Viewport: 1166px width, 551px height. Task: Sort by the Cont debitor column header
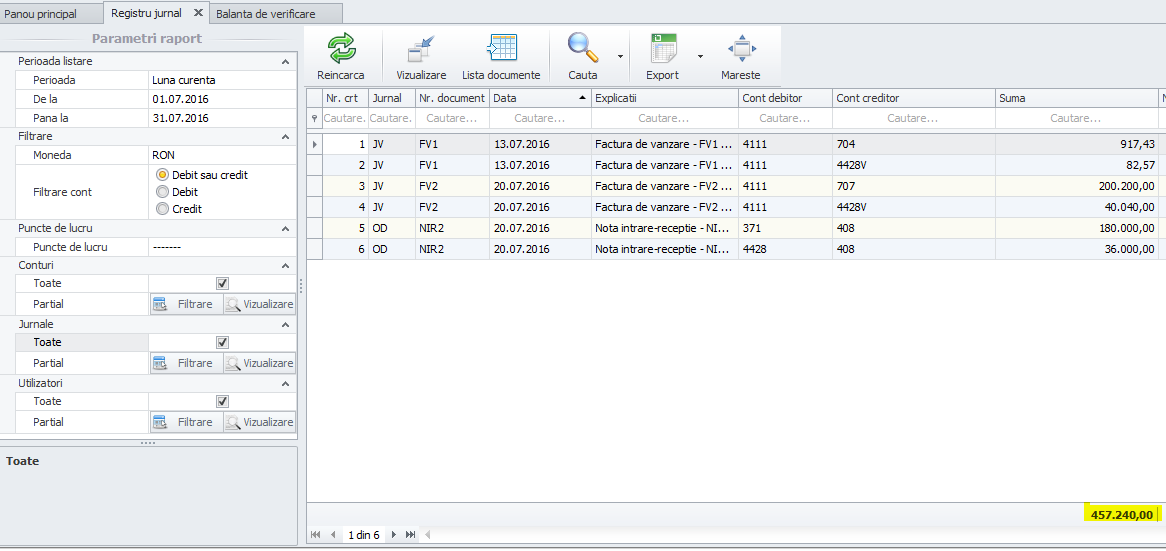click(785, 98)
